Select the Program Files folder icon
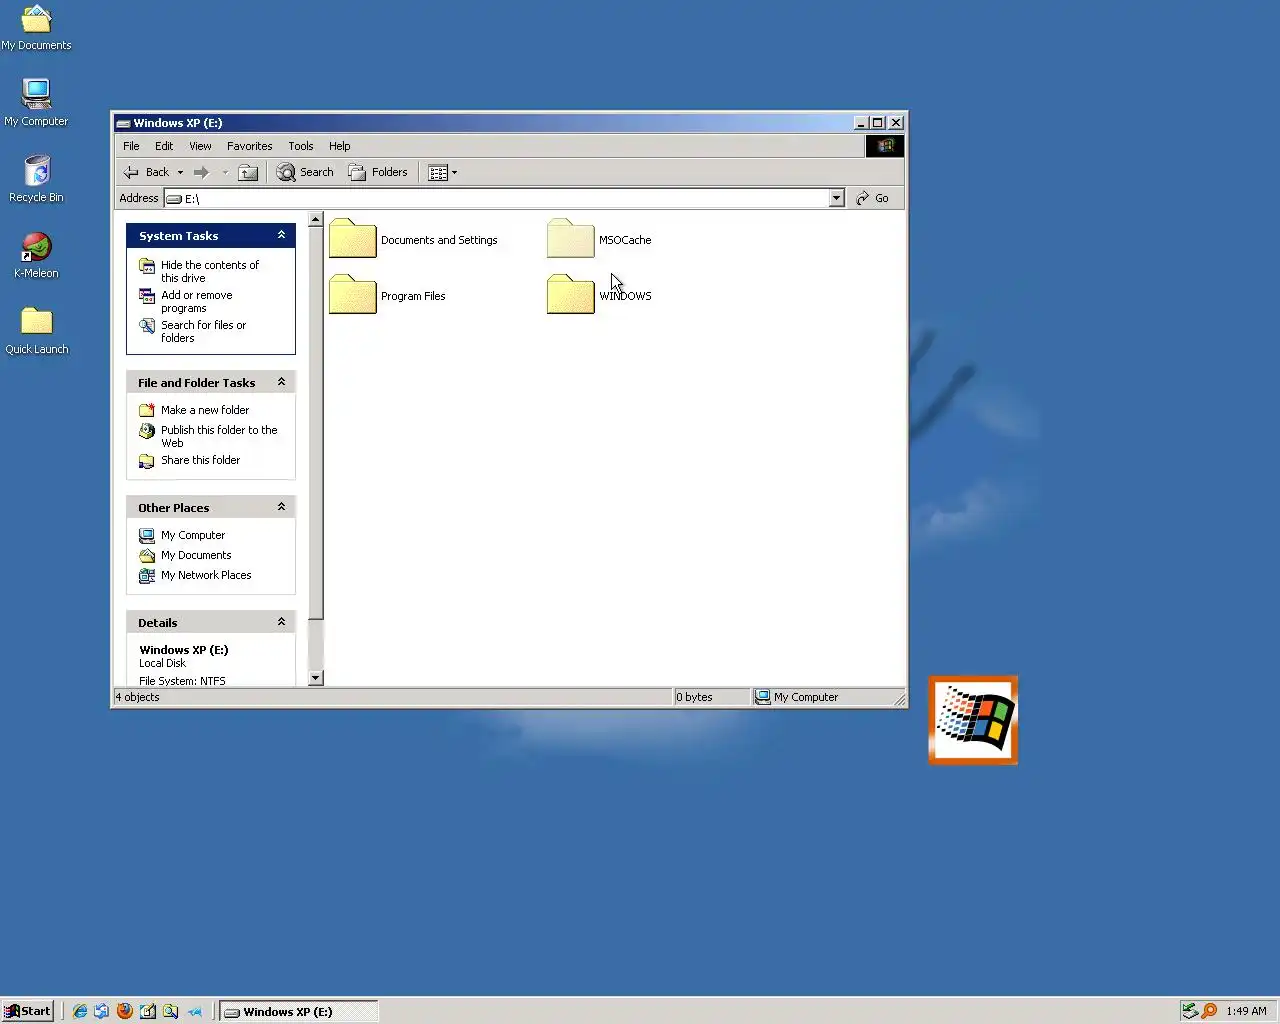 tap(353, 295)
